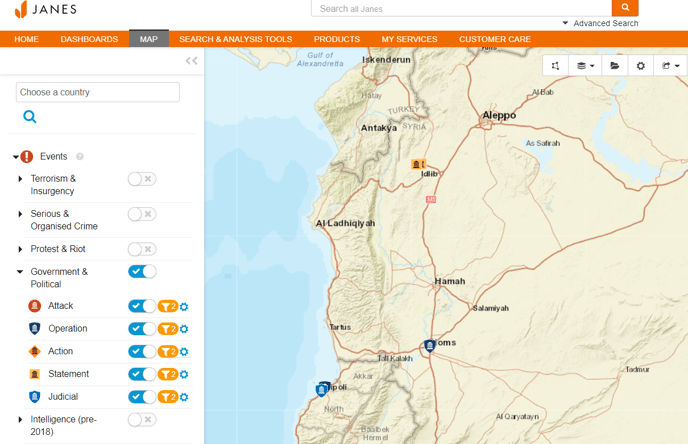Open the saved maps folder tool
688x444 pixels.
(615, 66)
